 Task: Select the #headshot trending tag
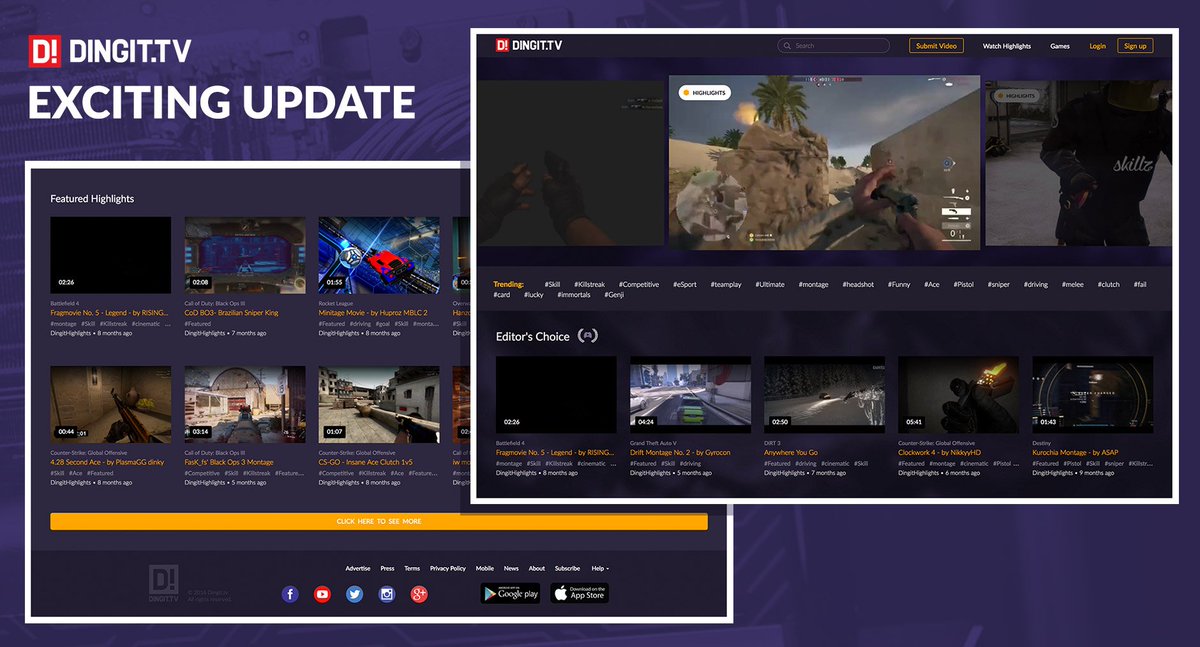[x=858, y=285]
